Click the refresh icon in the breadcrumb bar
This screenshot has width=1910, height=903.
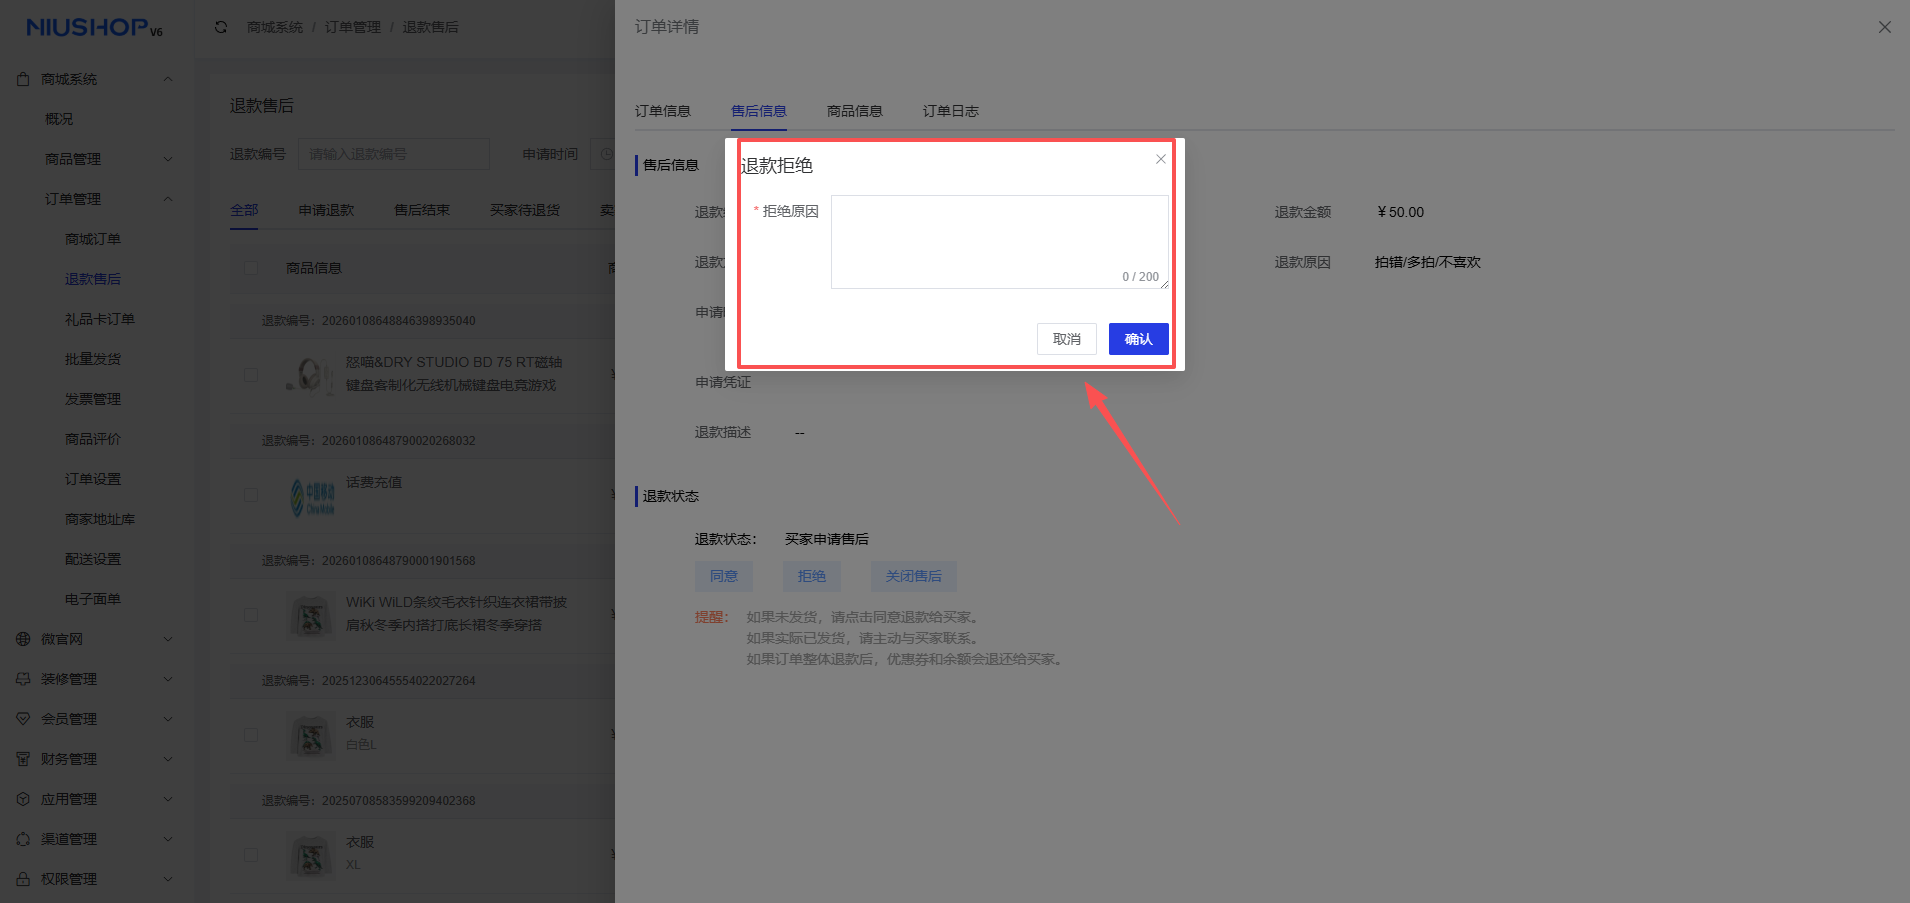coord(220,27)
